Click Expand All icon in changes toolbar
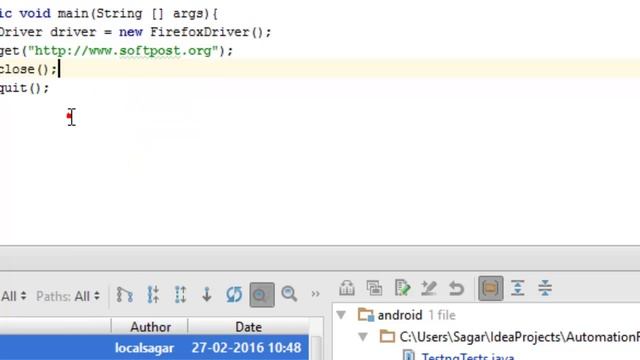The width and height of the screenshot is (640, 360). tap(518, 288)
